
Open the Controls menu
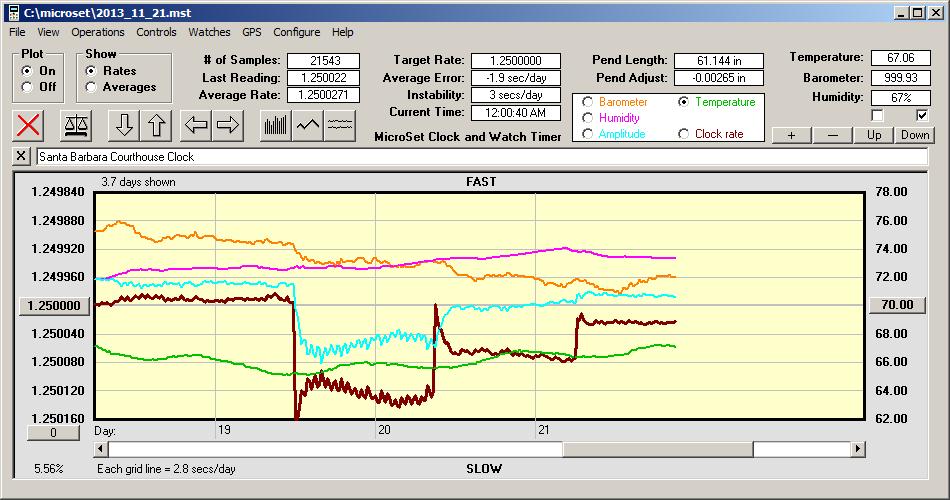[x=156, y=32]
